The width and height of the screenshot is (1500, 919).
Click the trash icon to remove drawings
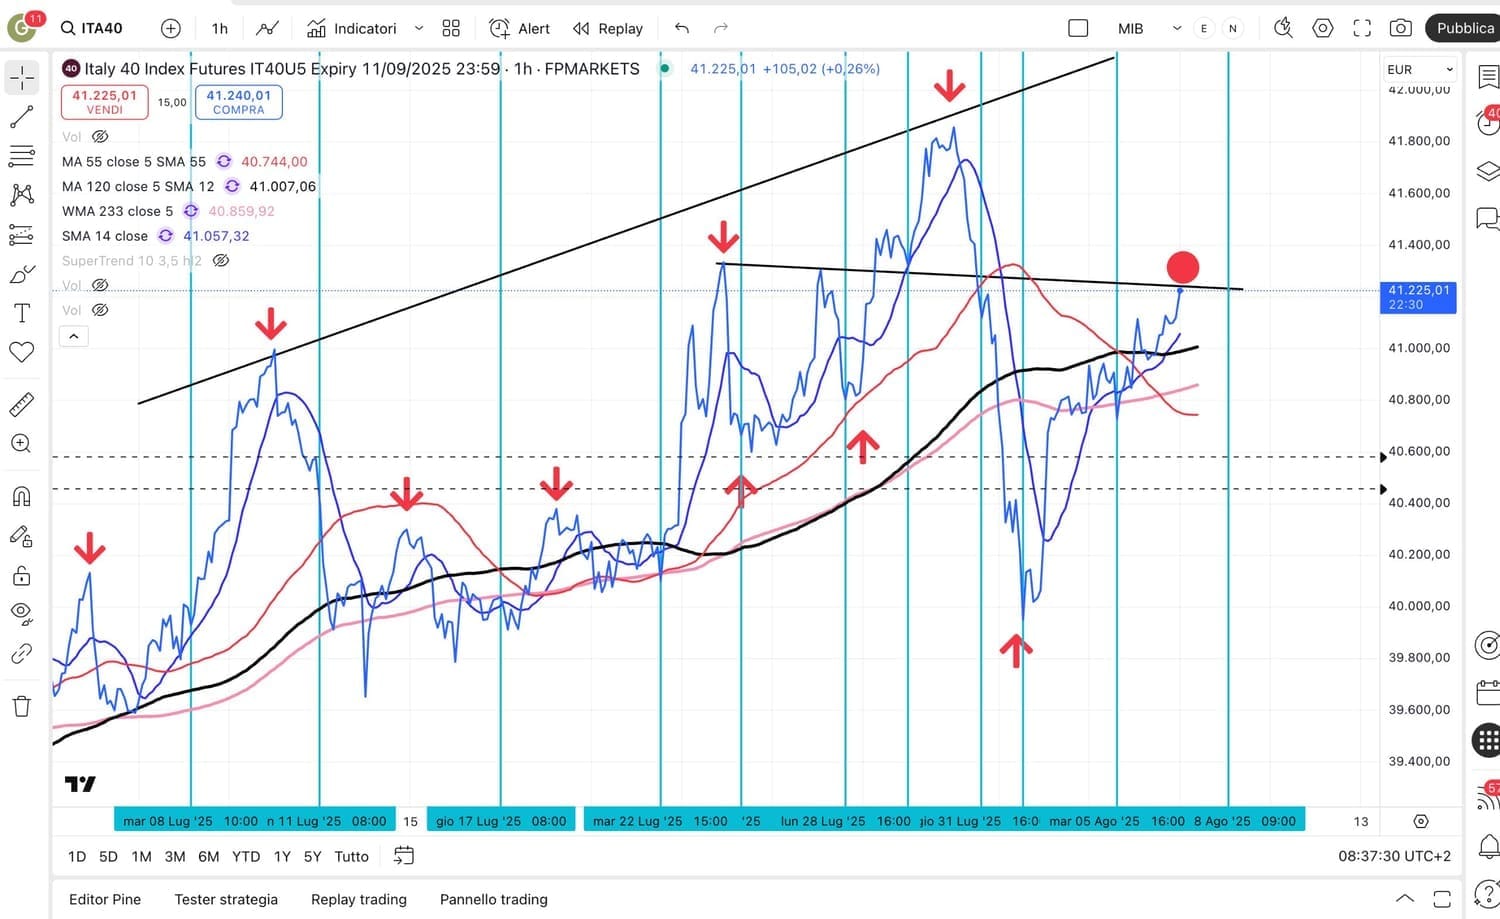tap(22, 707)
